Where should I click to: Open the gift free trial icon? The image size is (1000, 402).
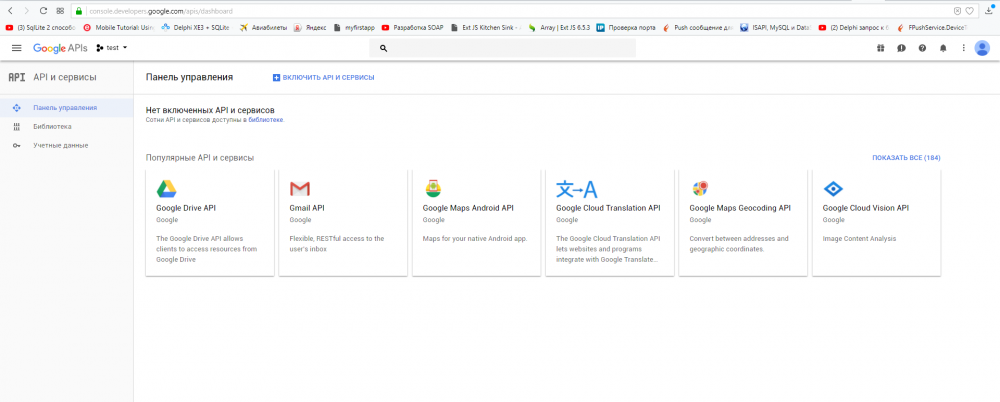(x=880, y=48)
